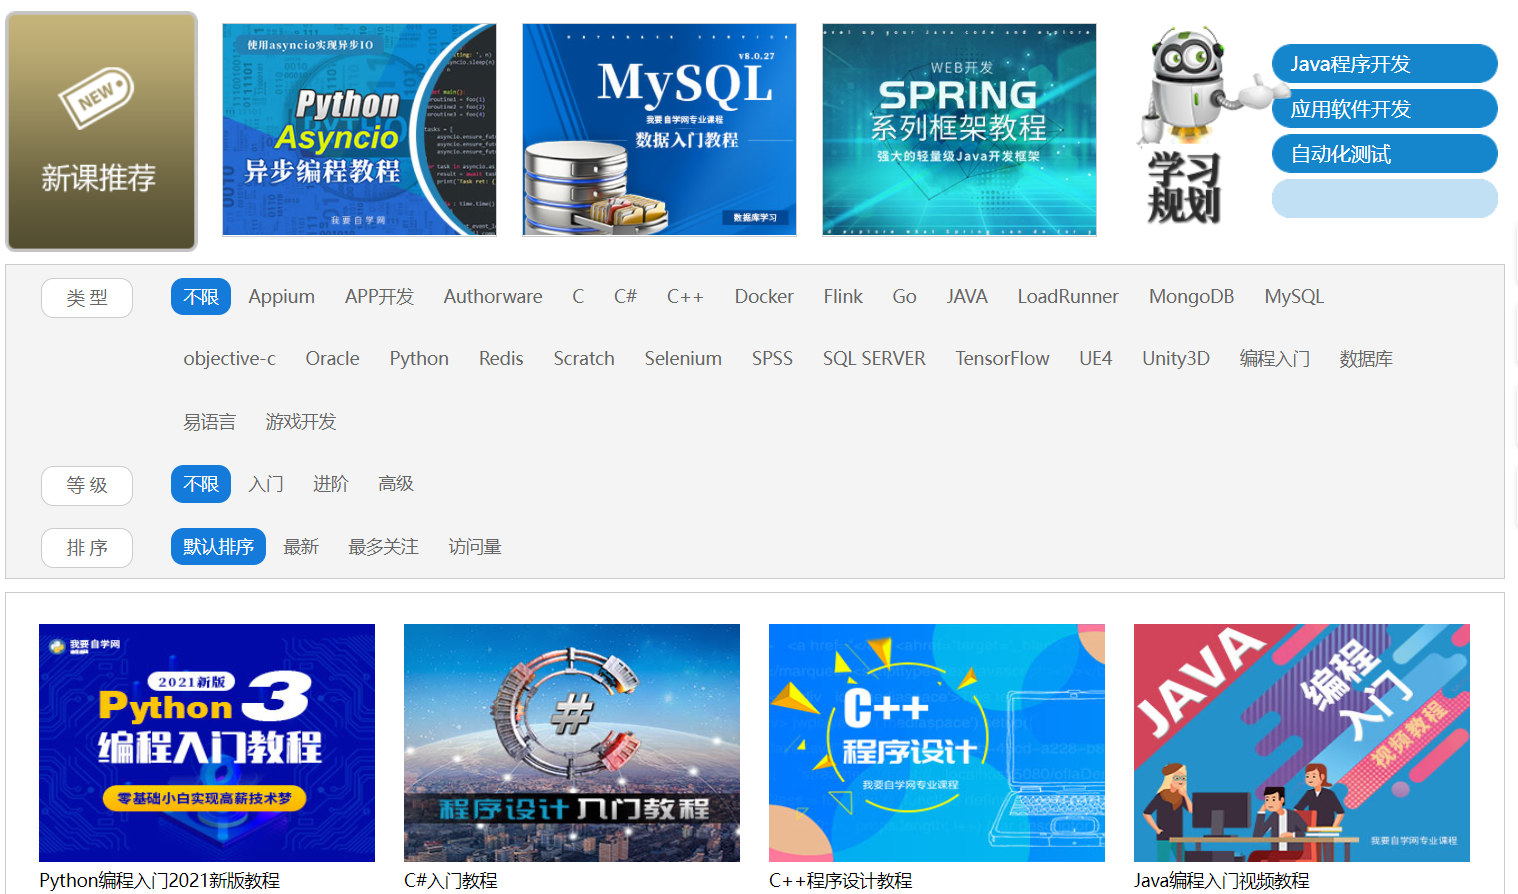Filter courses by TensorFlow
This screenshot has width=1518, height=894.
[x=1002, y=359]
